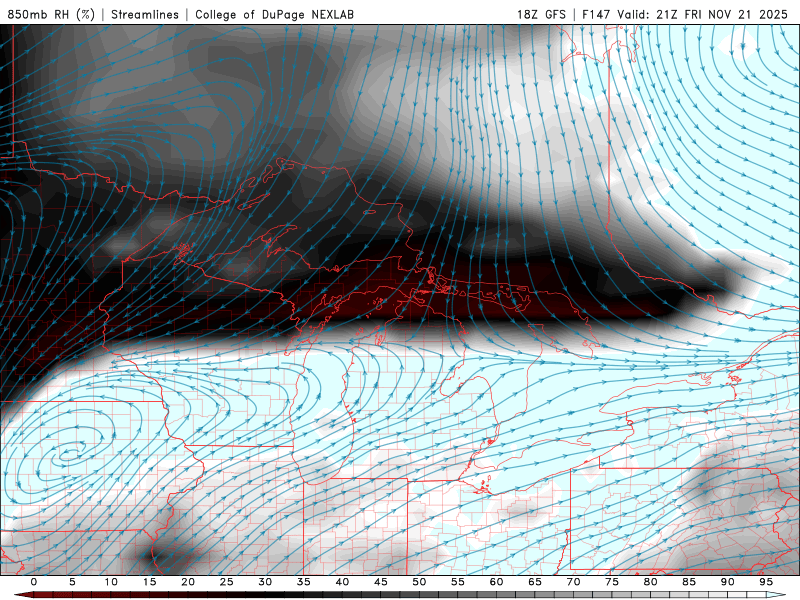Click the "5" label on the color scale

point(72,582)
